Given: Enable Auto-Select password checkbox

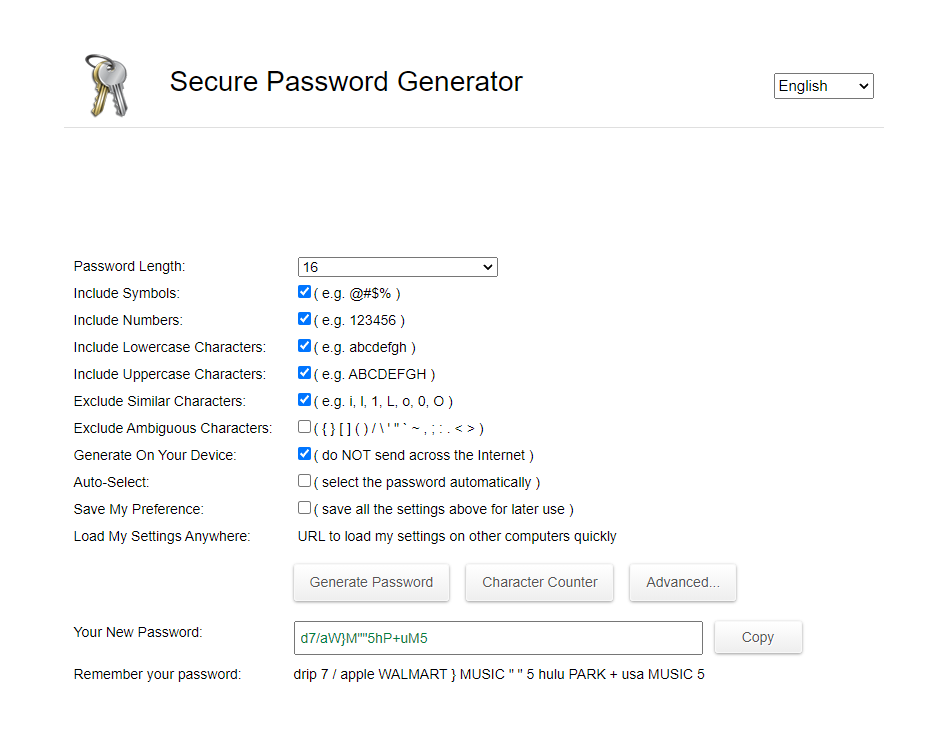Looking at the screenshot, I should (x=305, y=481).
